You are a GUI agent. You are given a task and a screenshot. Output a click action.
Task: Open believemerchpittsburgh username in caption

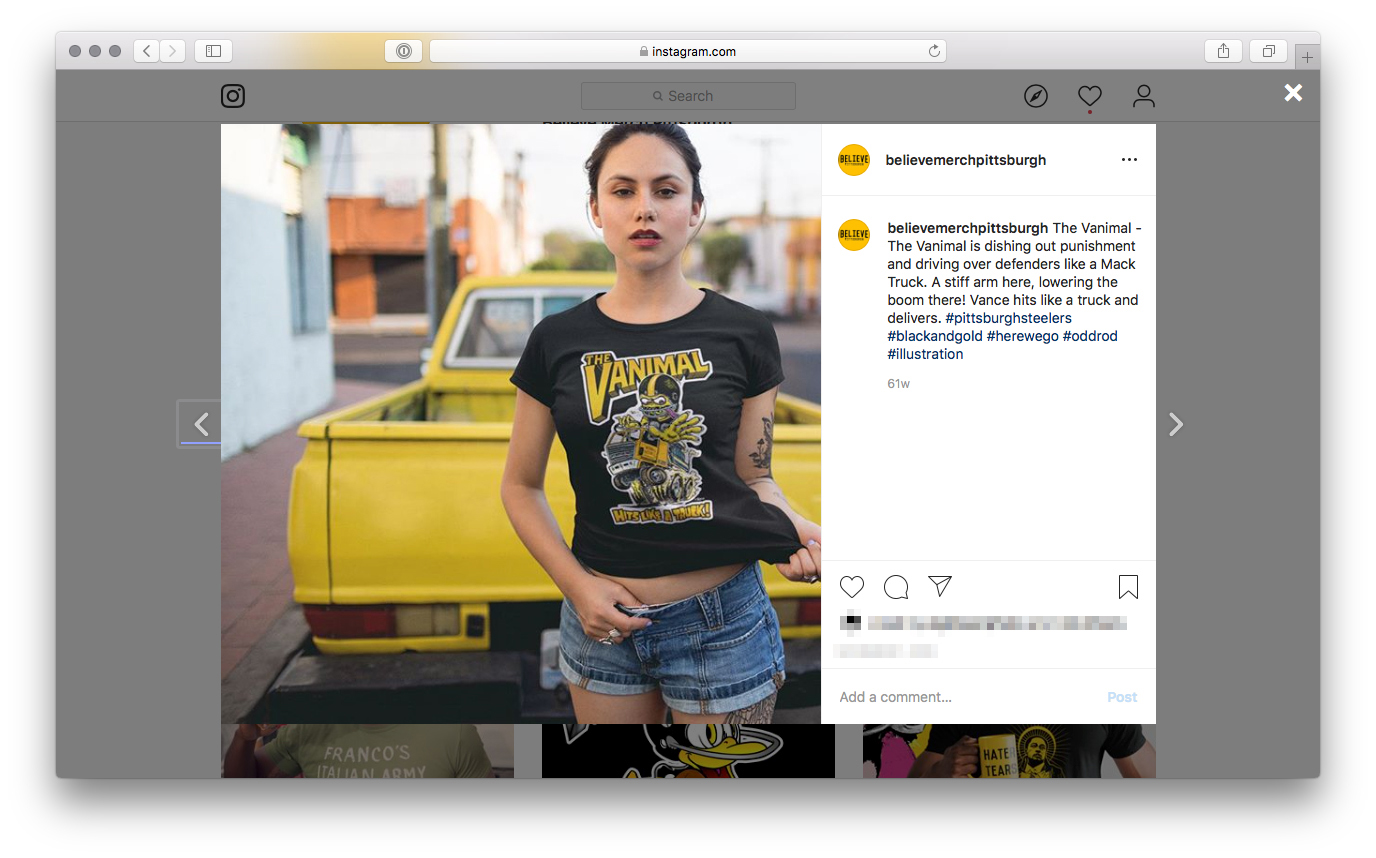(968, 228)
